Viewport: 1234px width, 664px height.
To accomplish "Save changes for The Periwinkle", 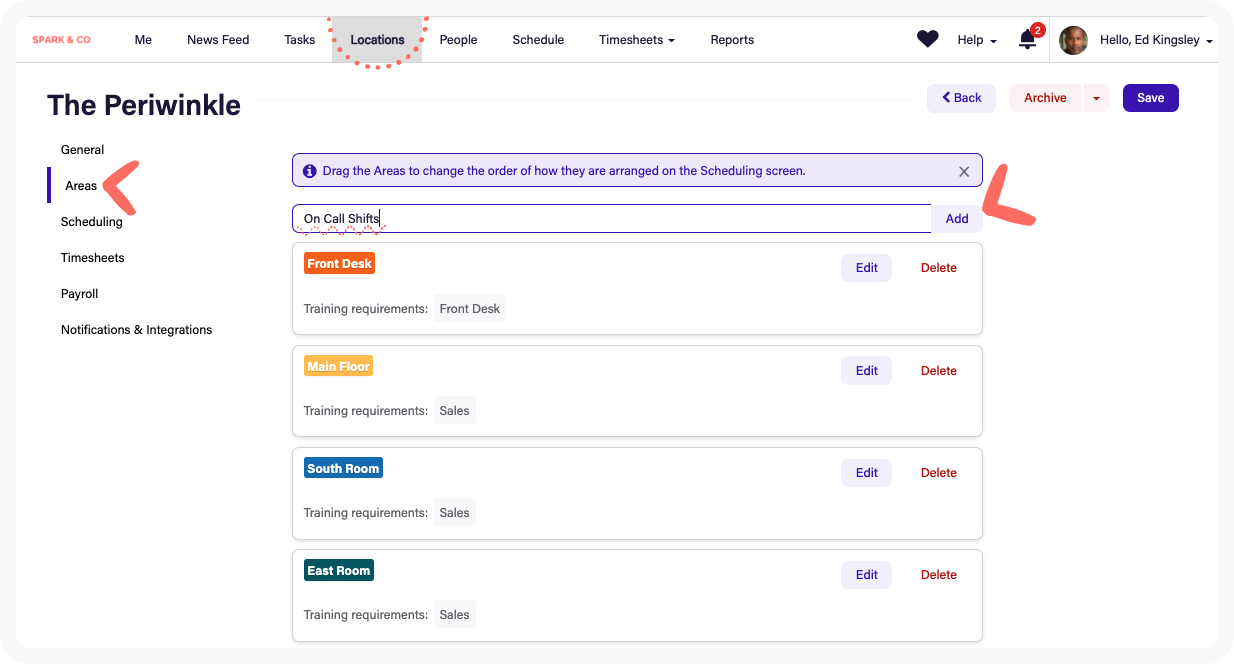I will point(1150,98).
